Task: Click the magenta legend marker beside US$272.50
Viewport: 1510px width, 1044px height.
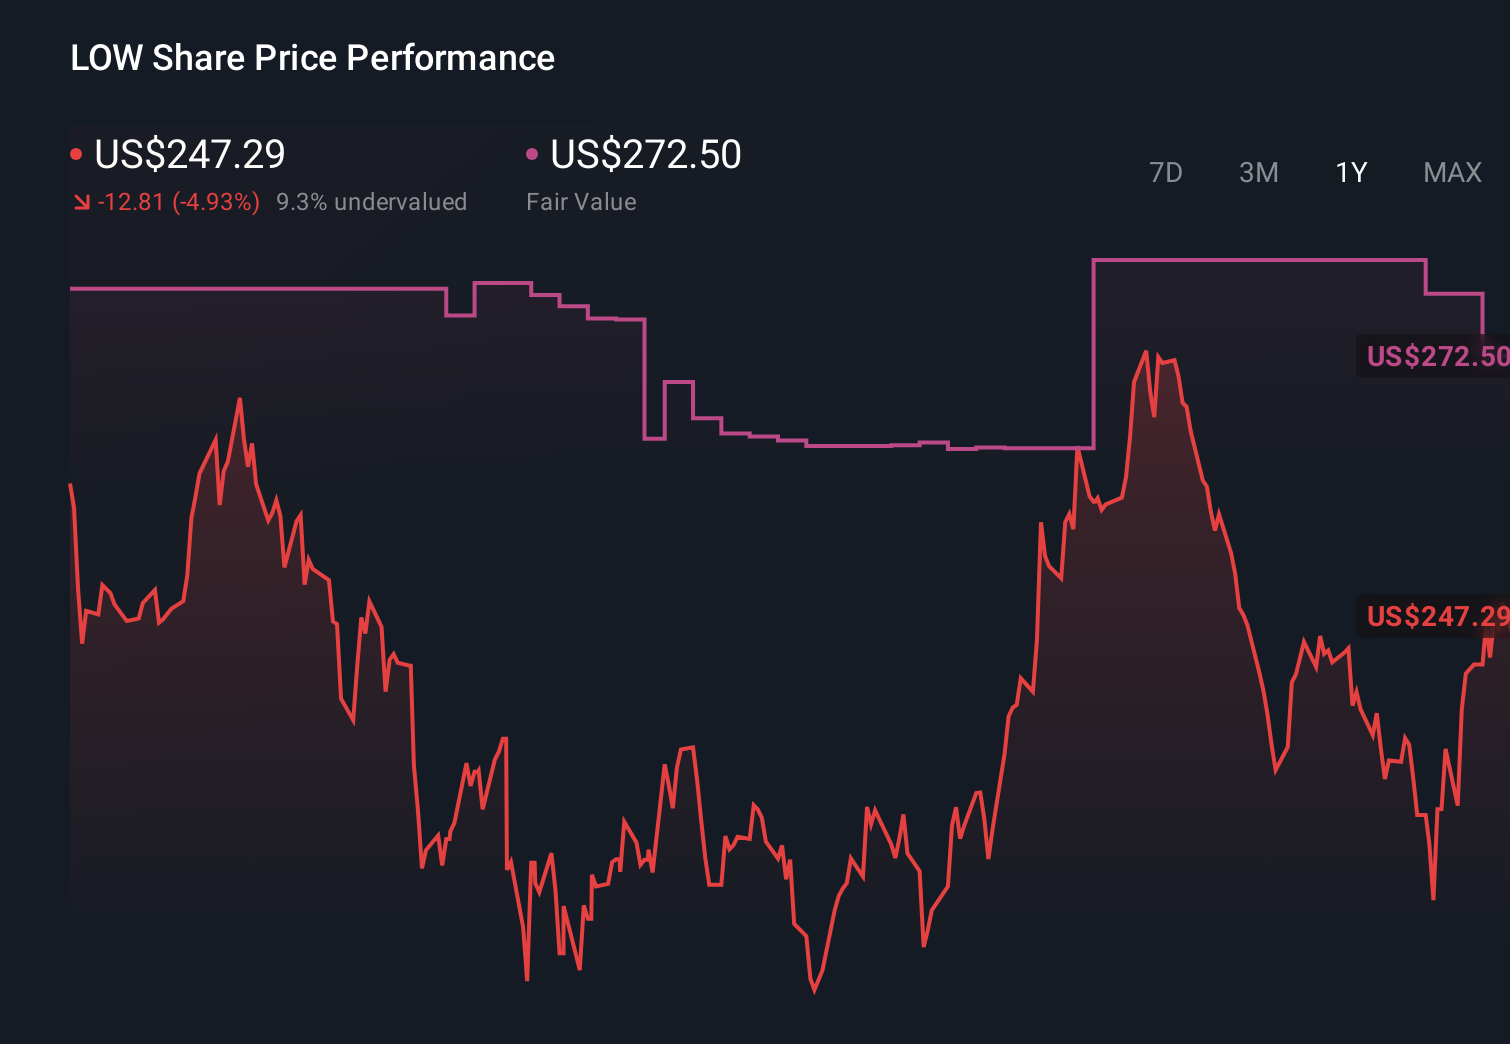Action: (x=532, y=153)
